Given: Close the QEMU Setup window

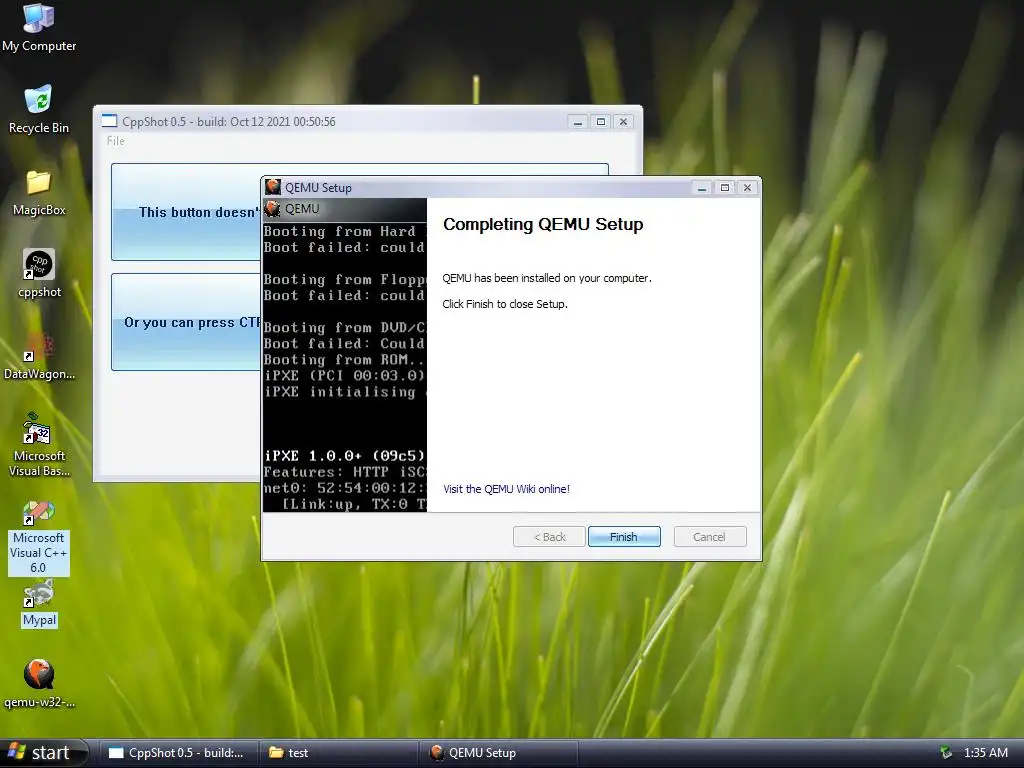Looking at the screenshot, I should click(x=748, y=188).
